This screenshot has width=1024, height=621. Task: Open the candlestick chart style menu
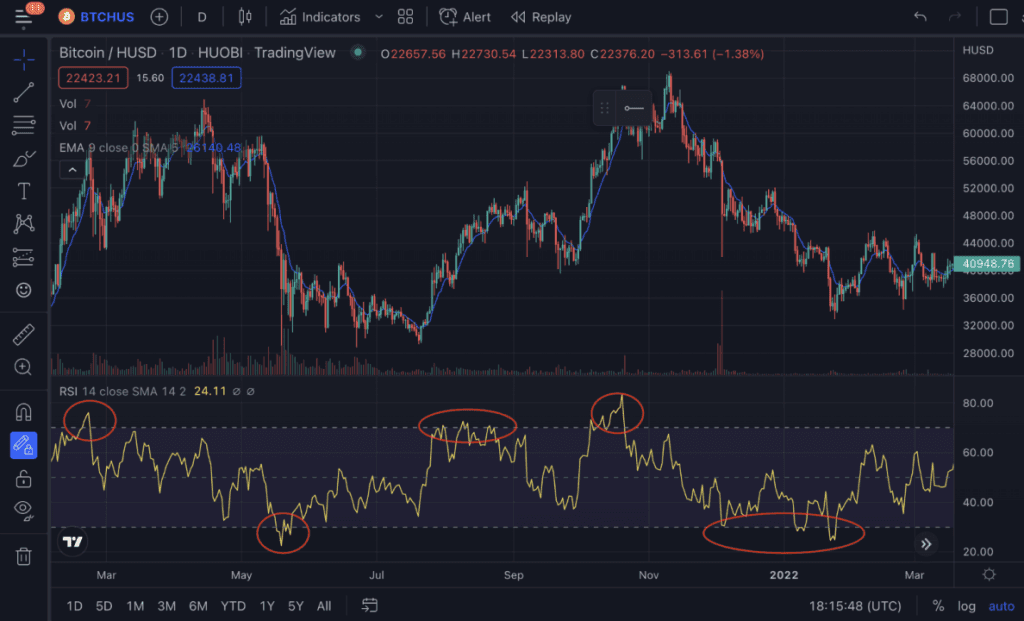[x=245, y=17]
